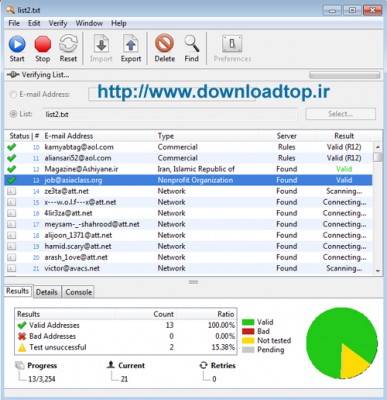Screen dimensions: 387x400
Task: Open the Window menu
Action: pyautogui.click(x=89, y=23)
